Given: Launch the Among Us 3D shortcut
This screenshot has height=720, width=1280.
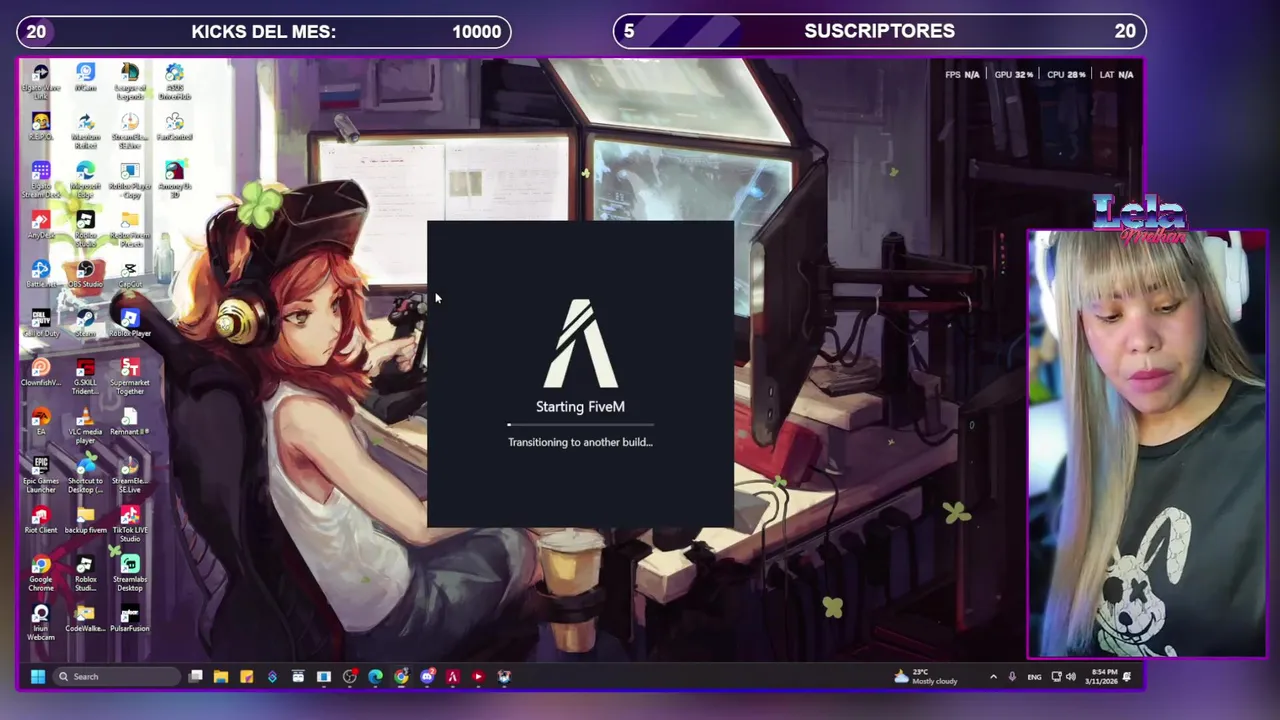Looking at the screenshot, I should [x=174, y=179].
